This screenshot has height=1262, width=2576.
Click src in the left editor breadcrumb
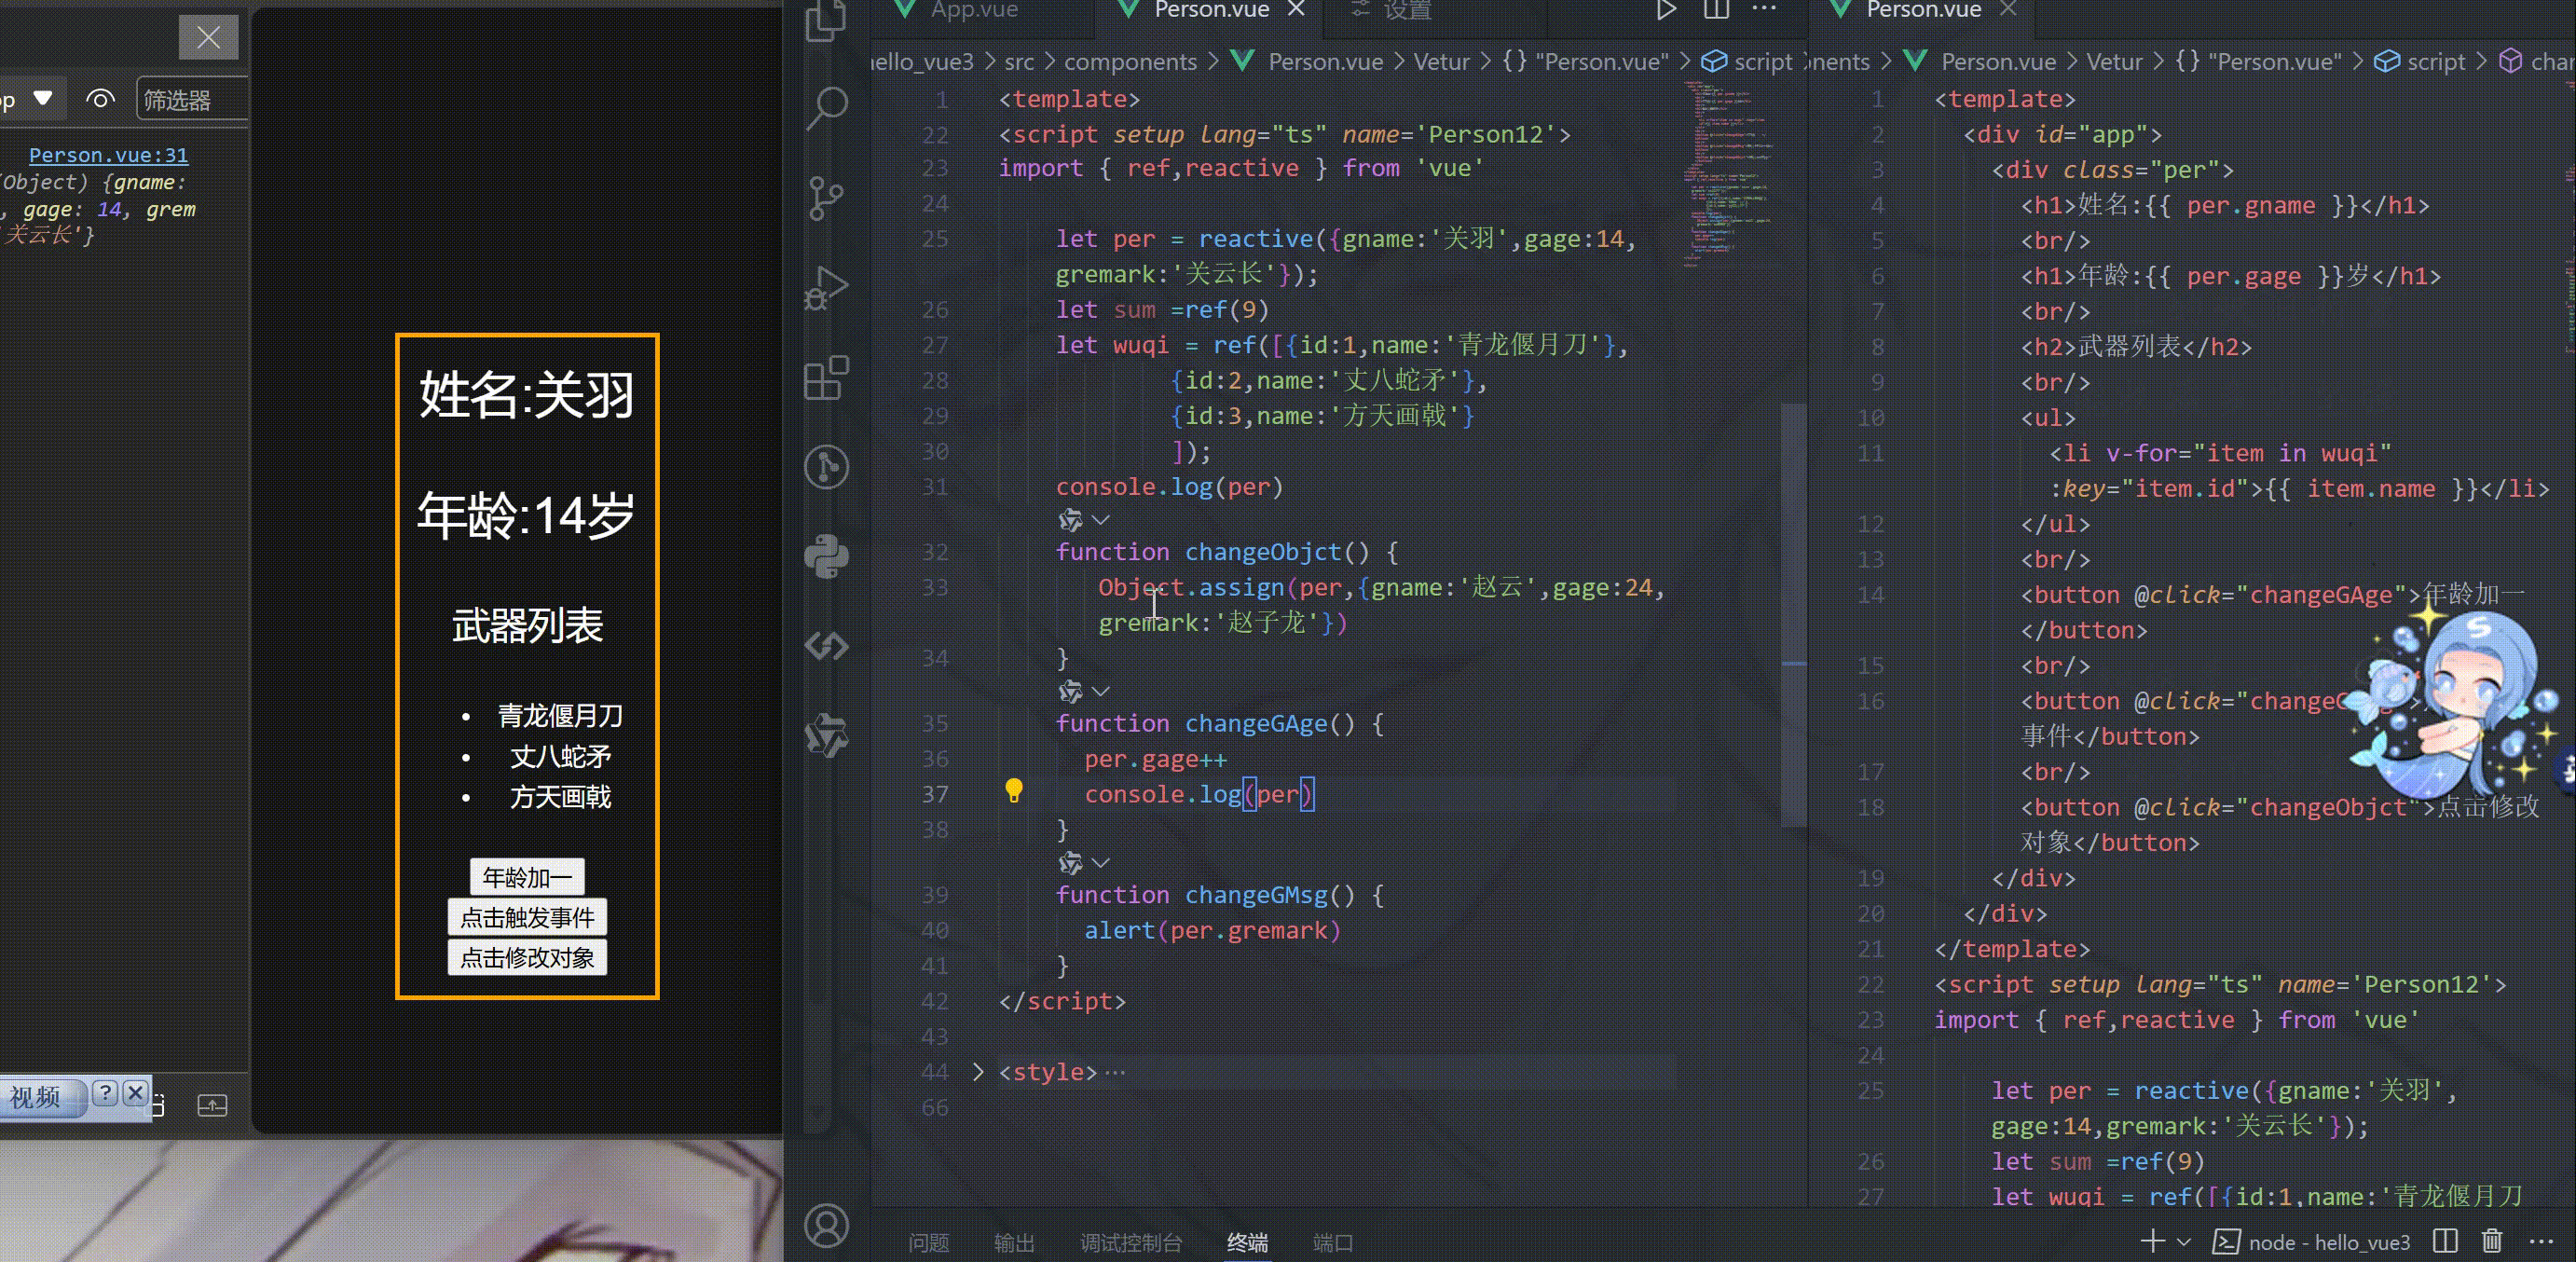pyautogui.click(x=1019, y=62)
